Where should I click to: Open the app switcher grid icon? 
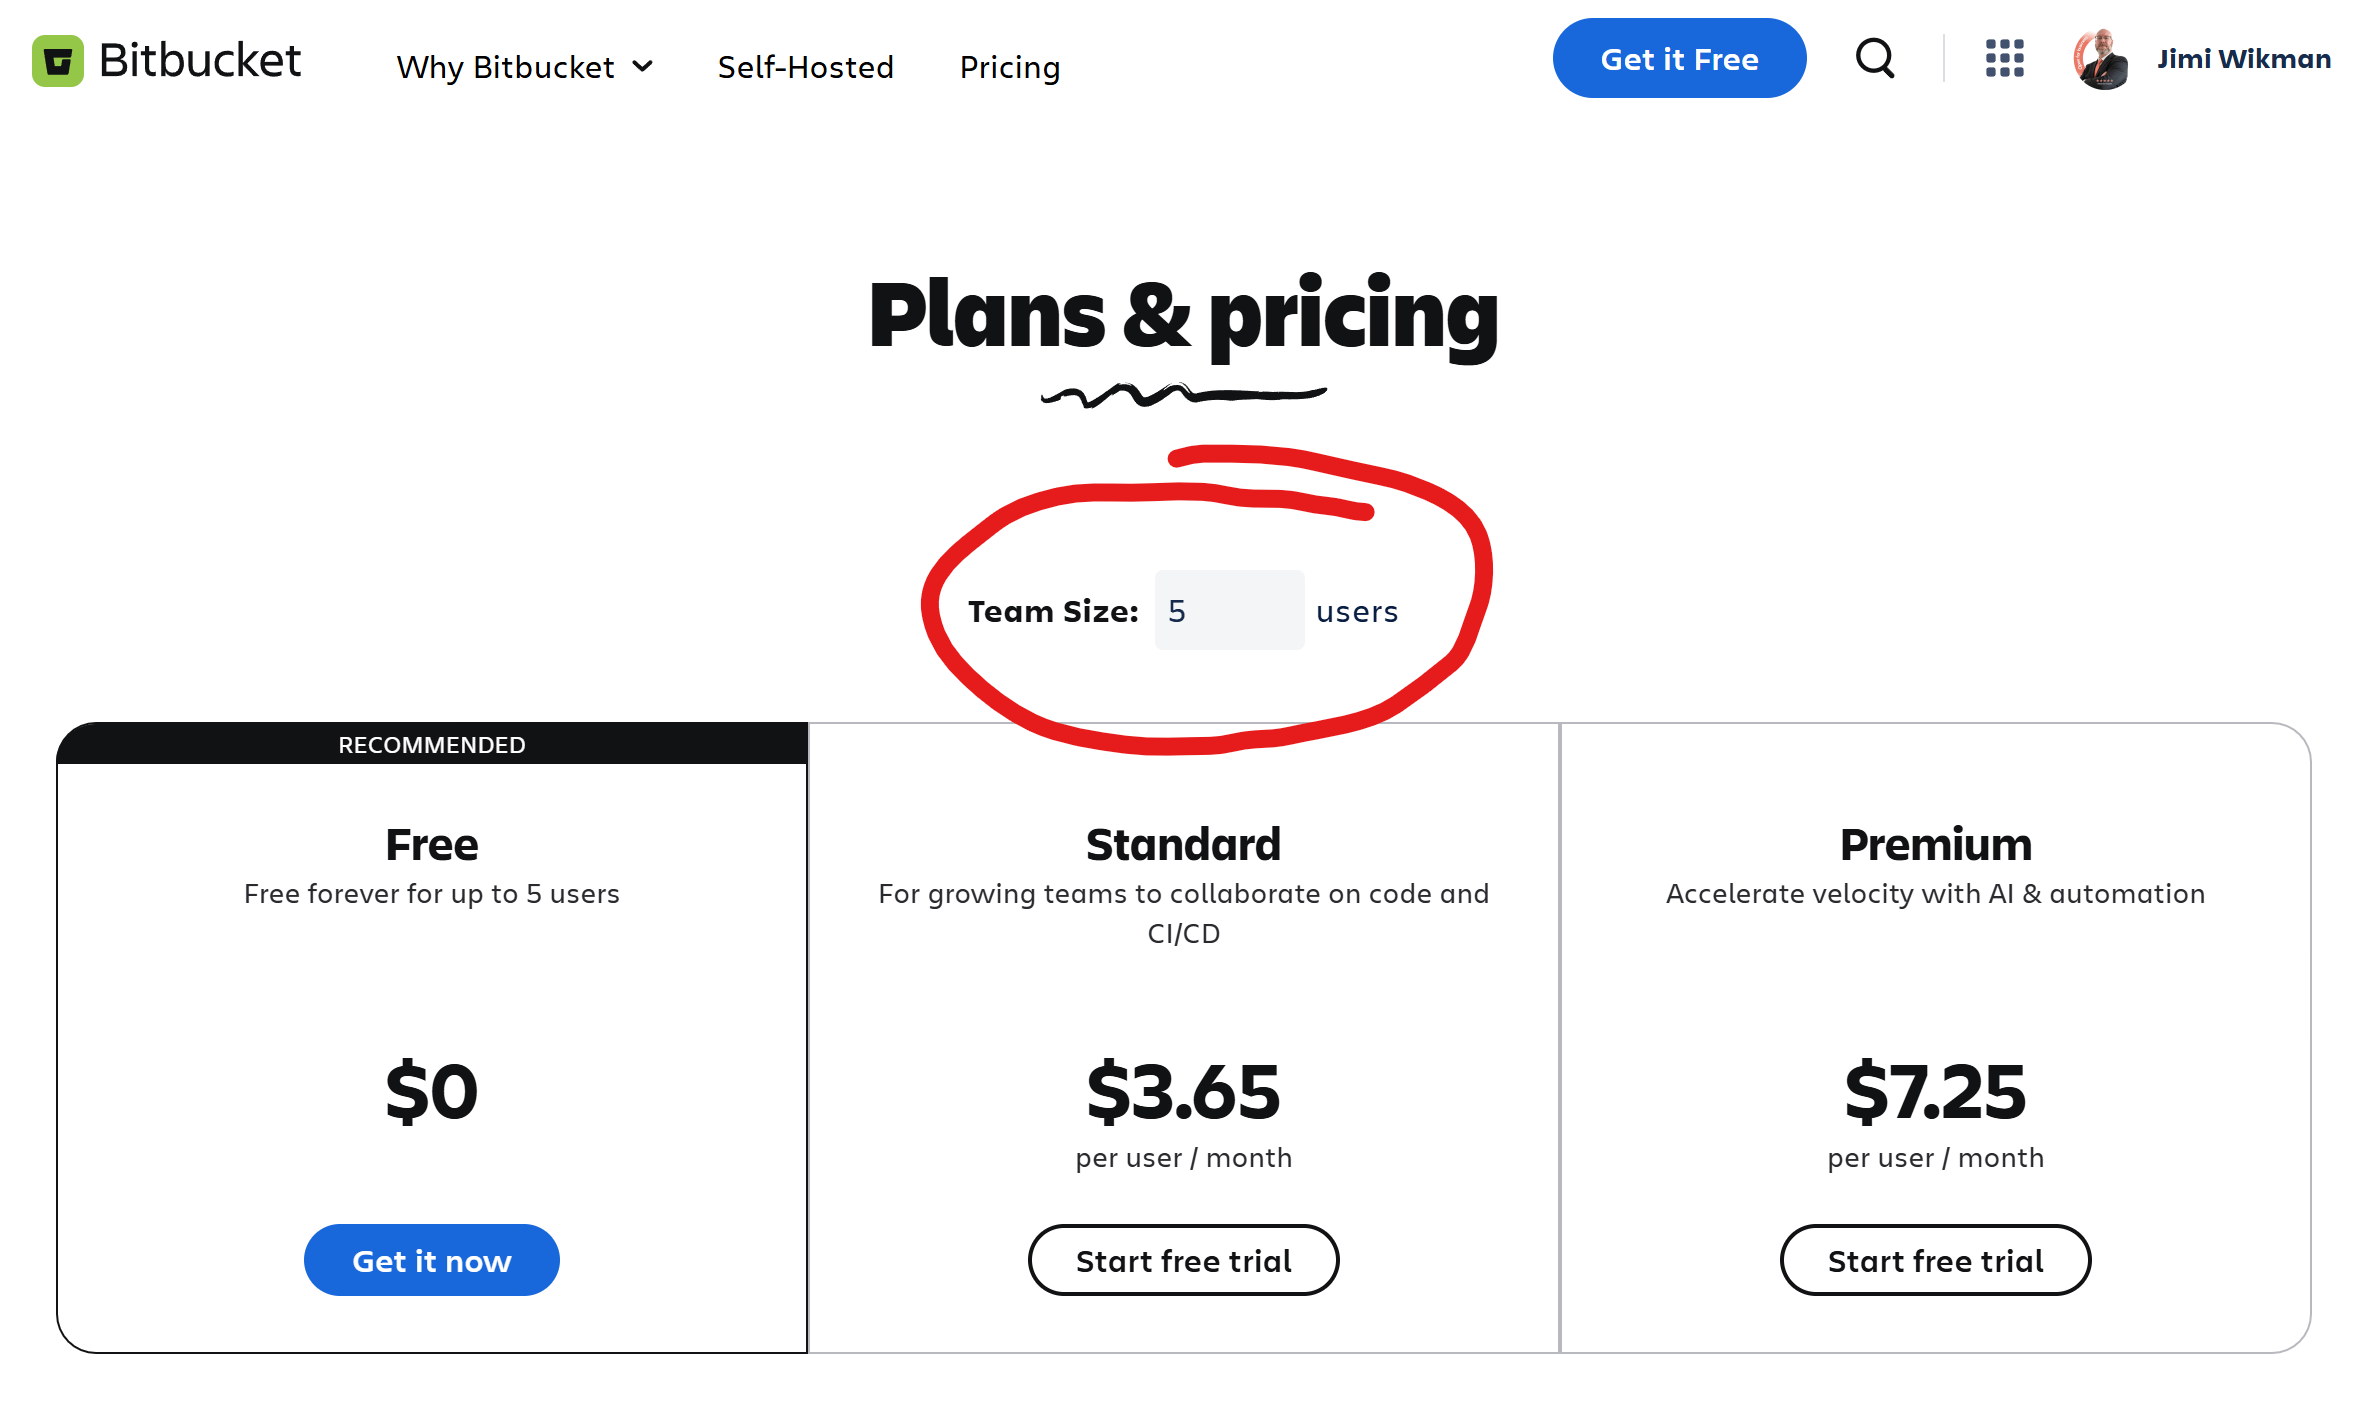(2004, 59)
